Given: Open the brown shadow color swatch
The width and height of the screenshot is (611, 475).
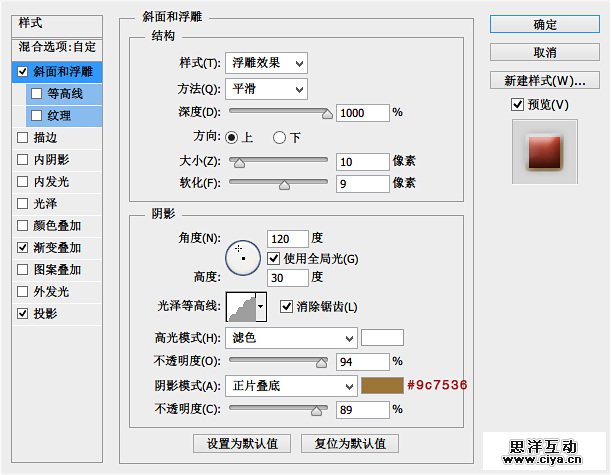Looking at the screenshot, I should pos(382,386).
